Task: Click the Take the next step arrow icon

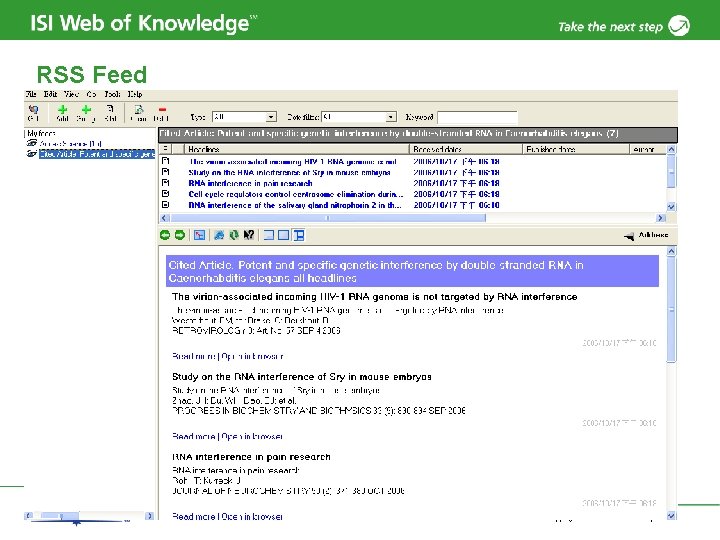Action: 679,26
